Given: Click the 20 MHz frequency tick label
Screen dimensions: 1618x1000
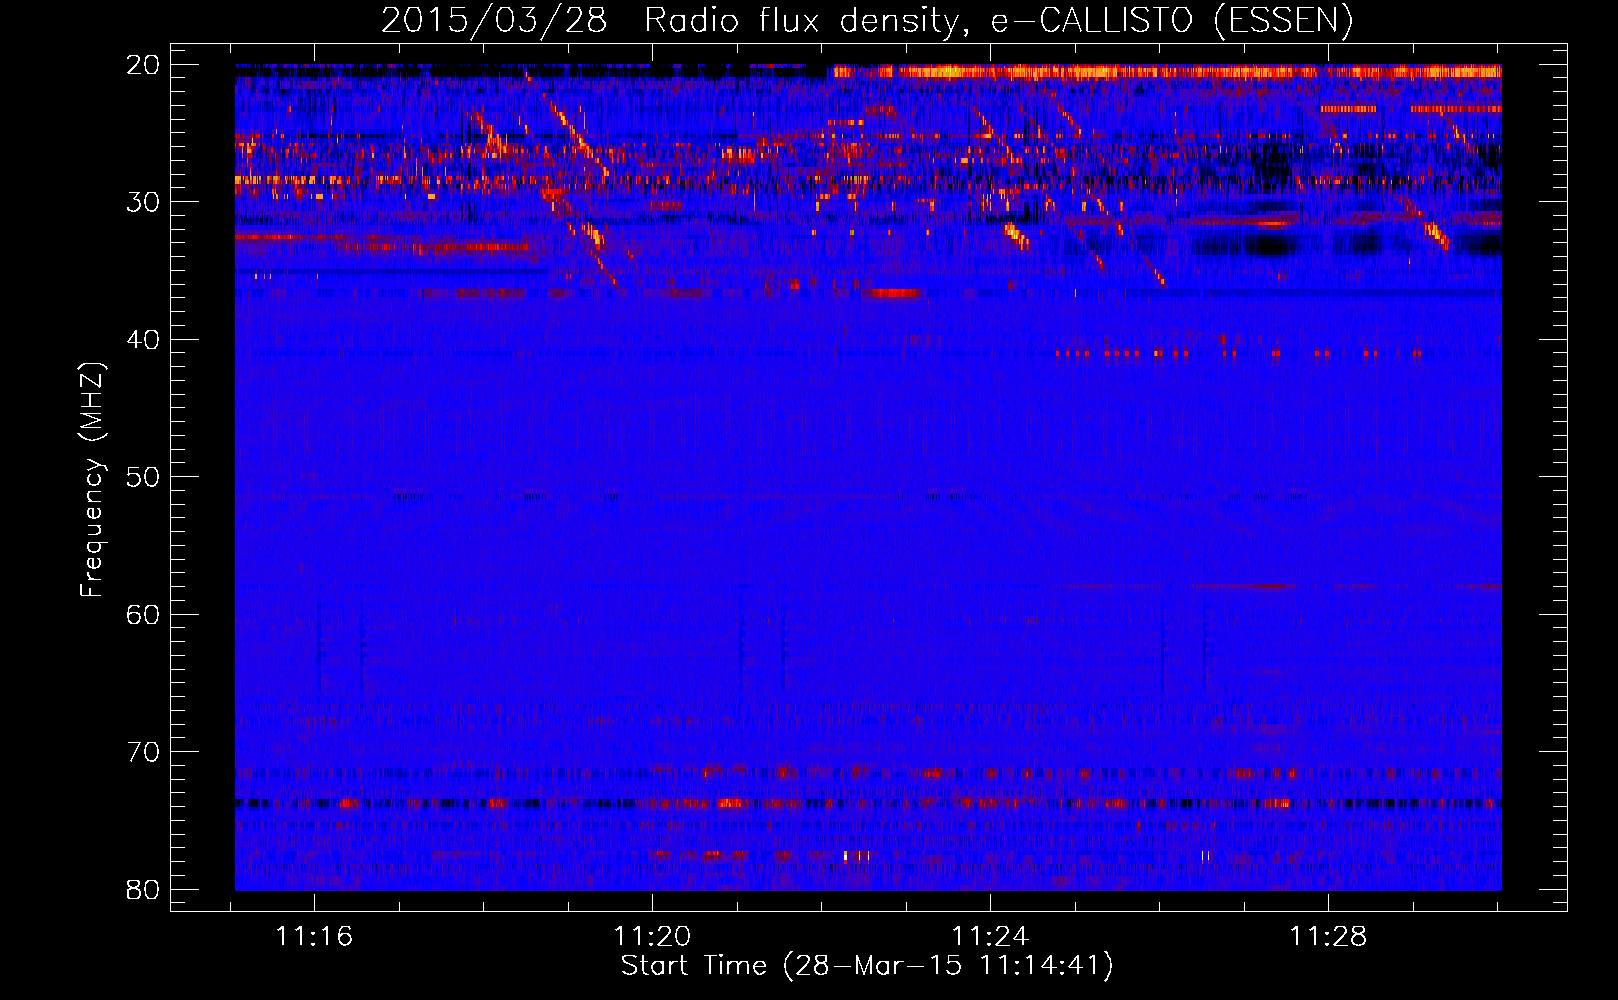Looking at the screenshot, I should click(142, 65).
